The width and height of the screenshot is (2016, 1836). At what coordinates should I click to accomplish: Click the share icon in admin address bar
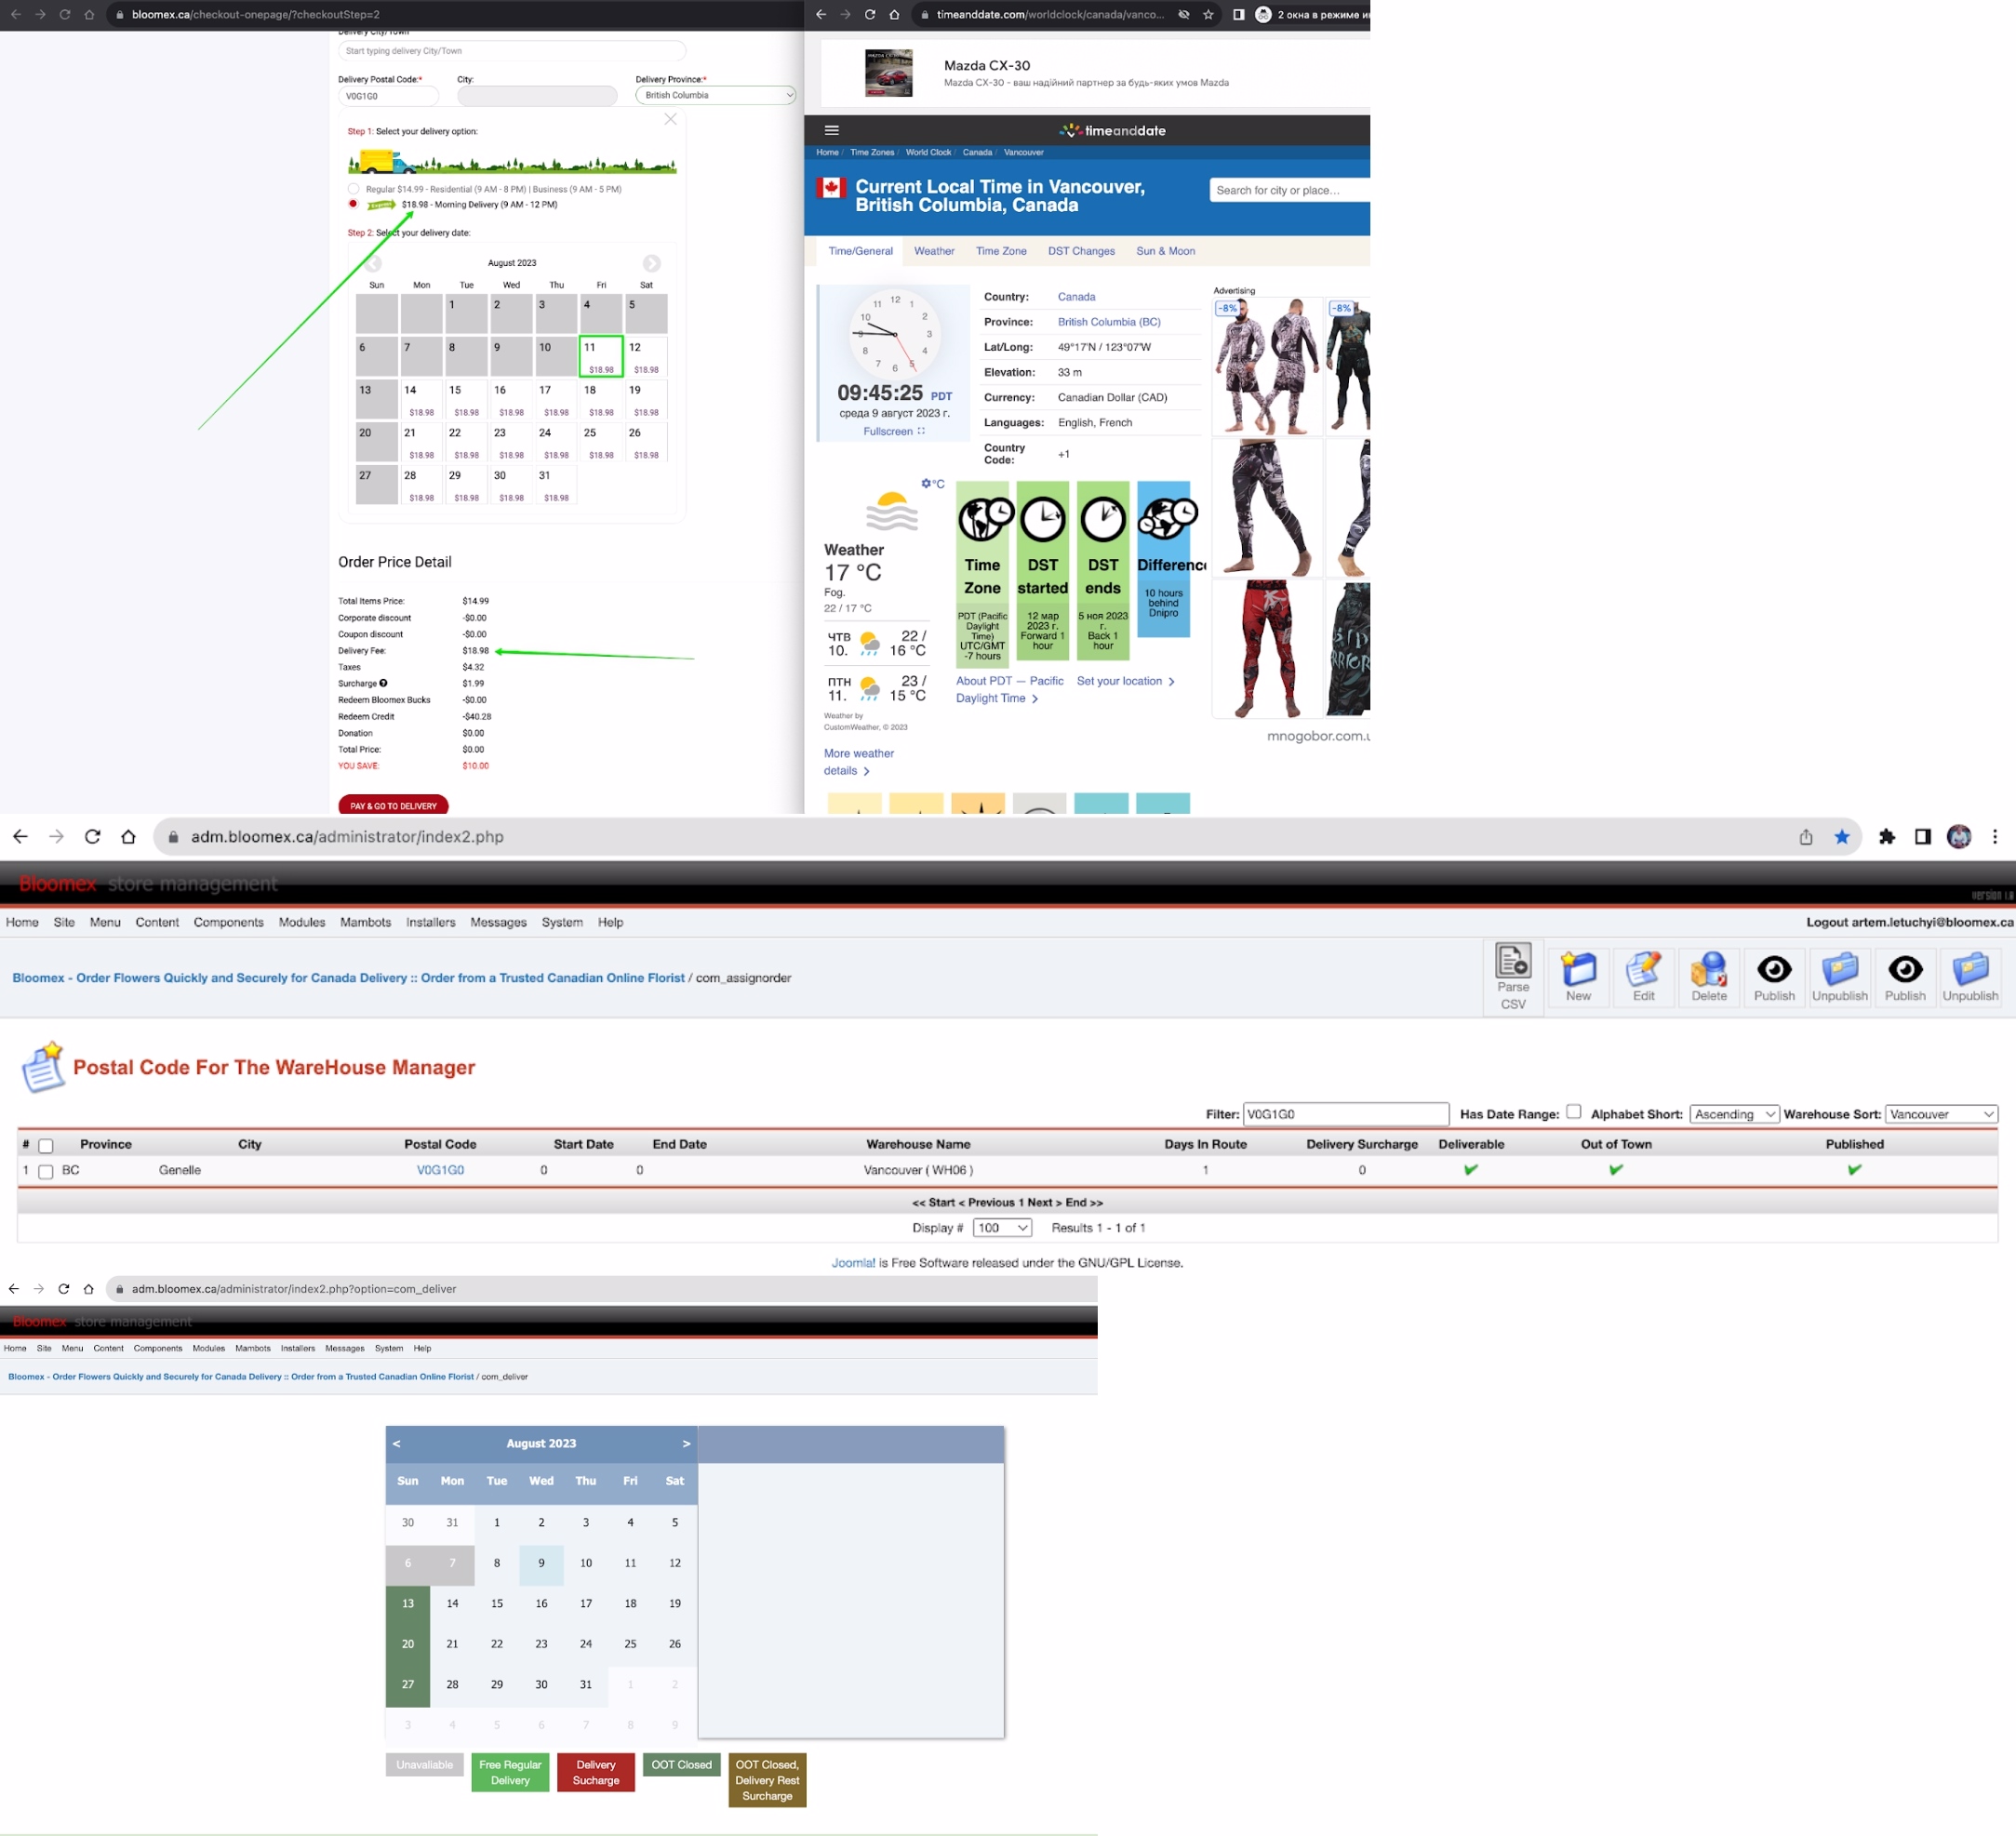coord(1806,837)
